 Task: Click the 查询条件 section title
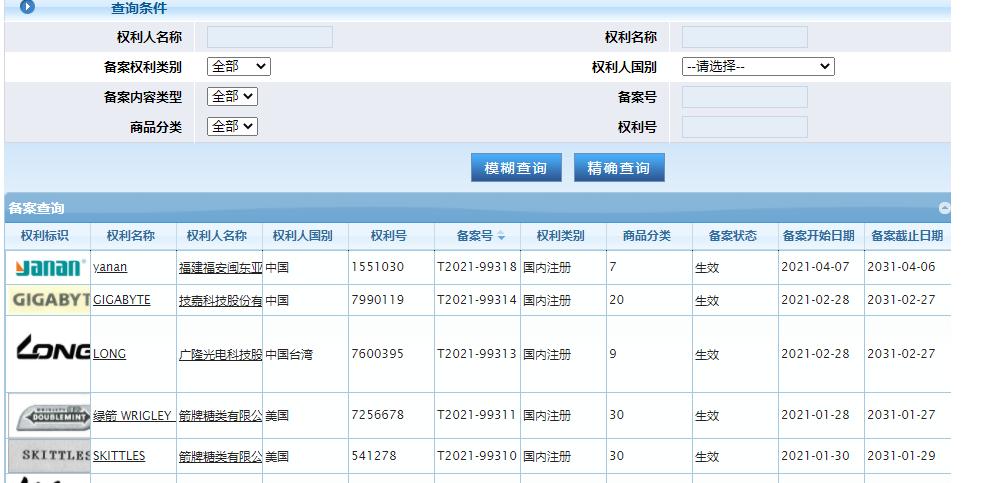(x=139, y=8)
